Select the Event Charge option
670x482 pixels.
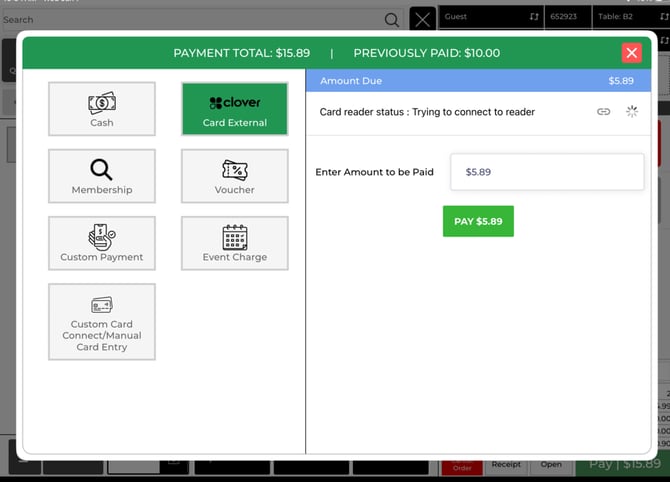pyautogui.click(x=234, y=243)
